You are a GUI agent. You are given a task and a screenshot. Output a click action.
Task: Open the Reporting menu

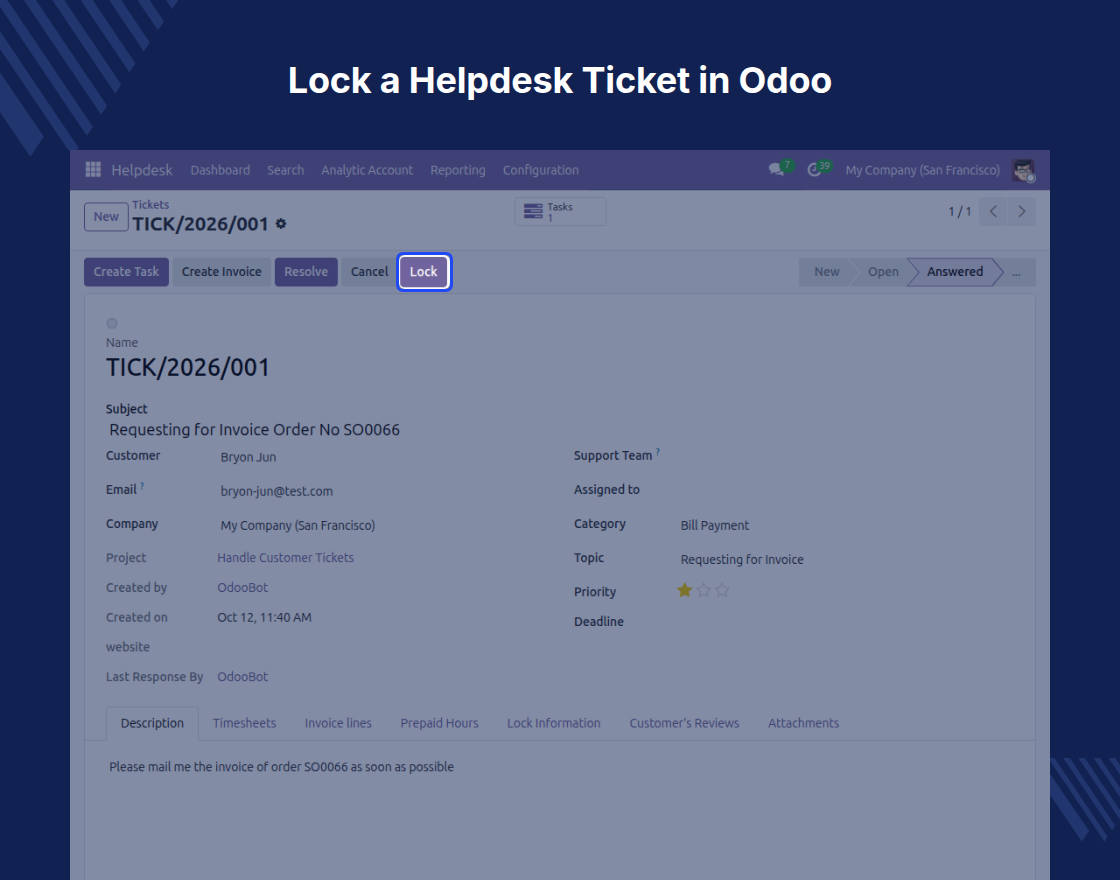(458, 170)
